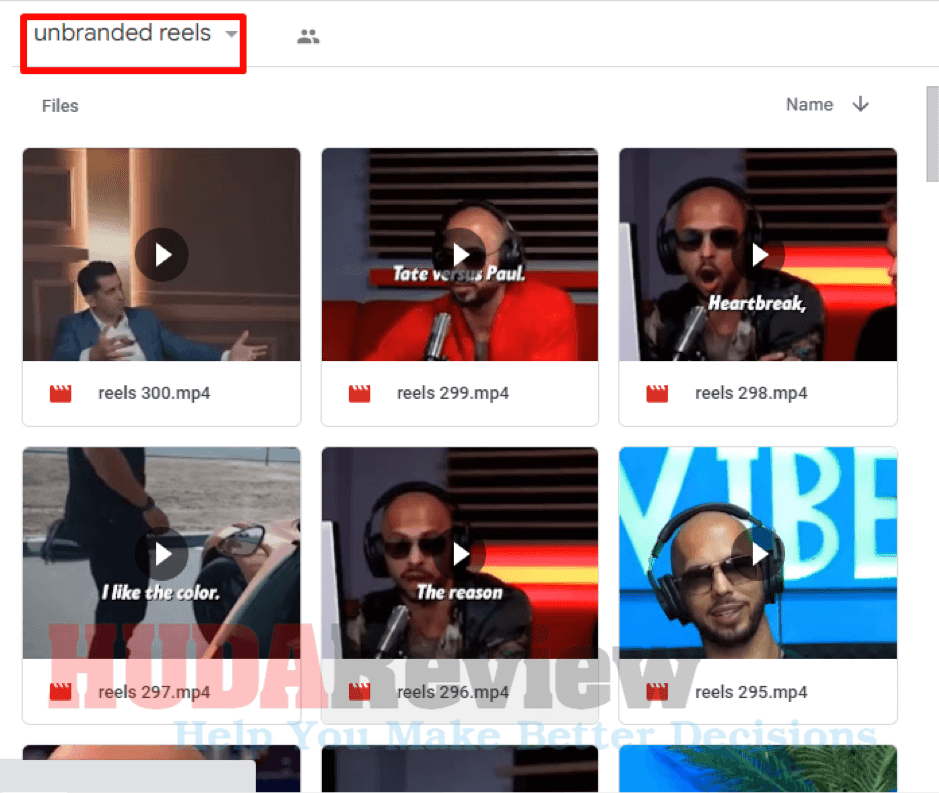Image resolution: width=939 pixels, height=793 pixels.
Task: Click the video file icon for reels 297.mp4
Action: click(x=60, y=692)
